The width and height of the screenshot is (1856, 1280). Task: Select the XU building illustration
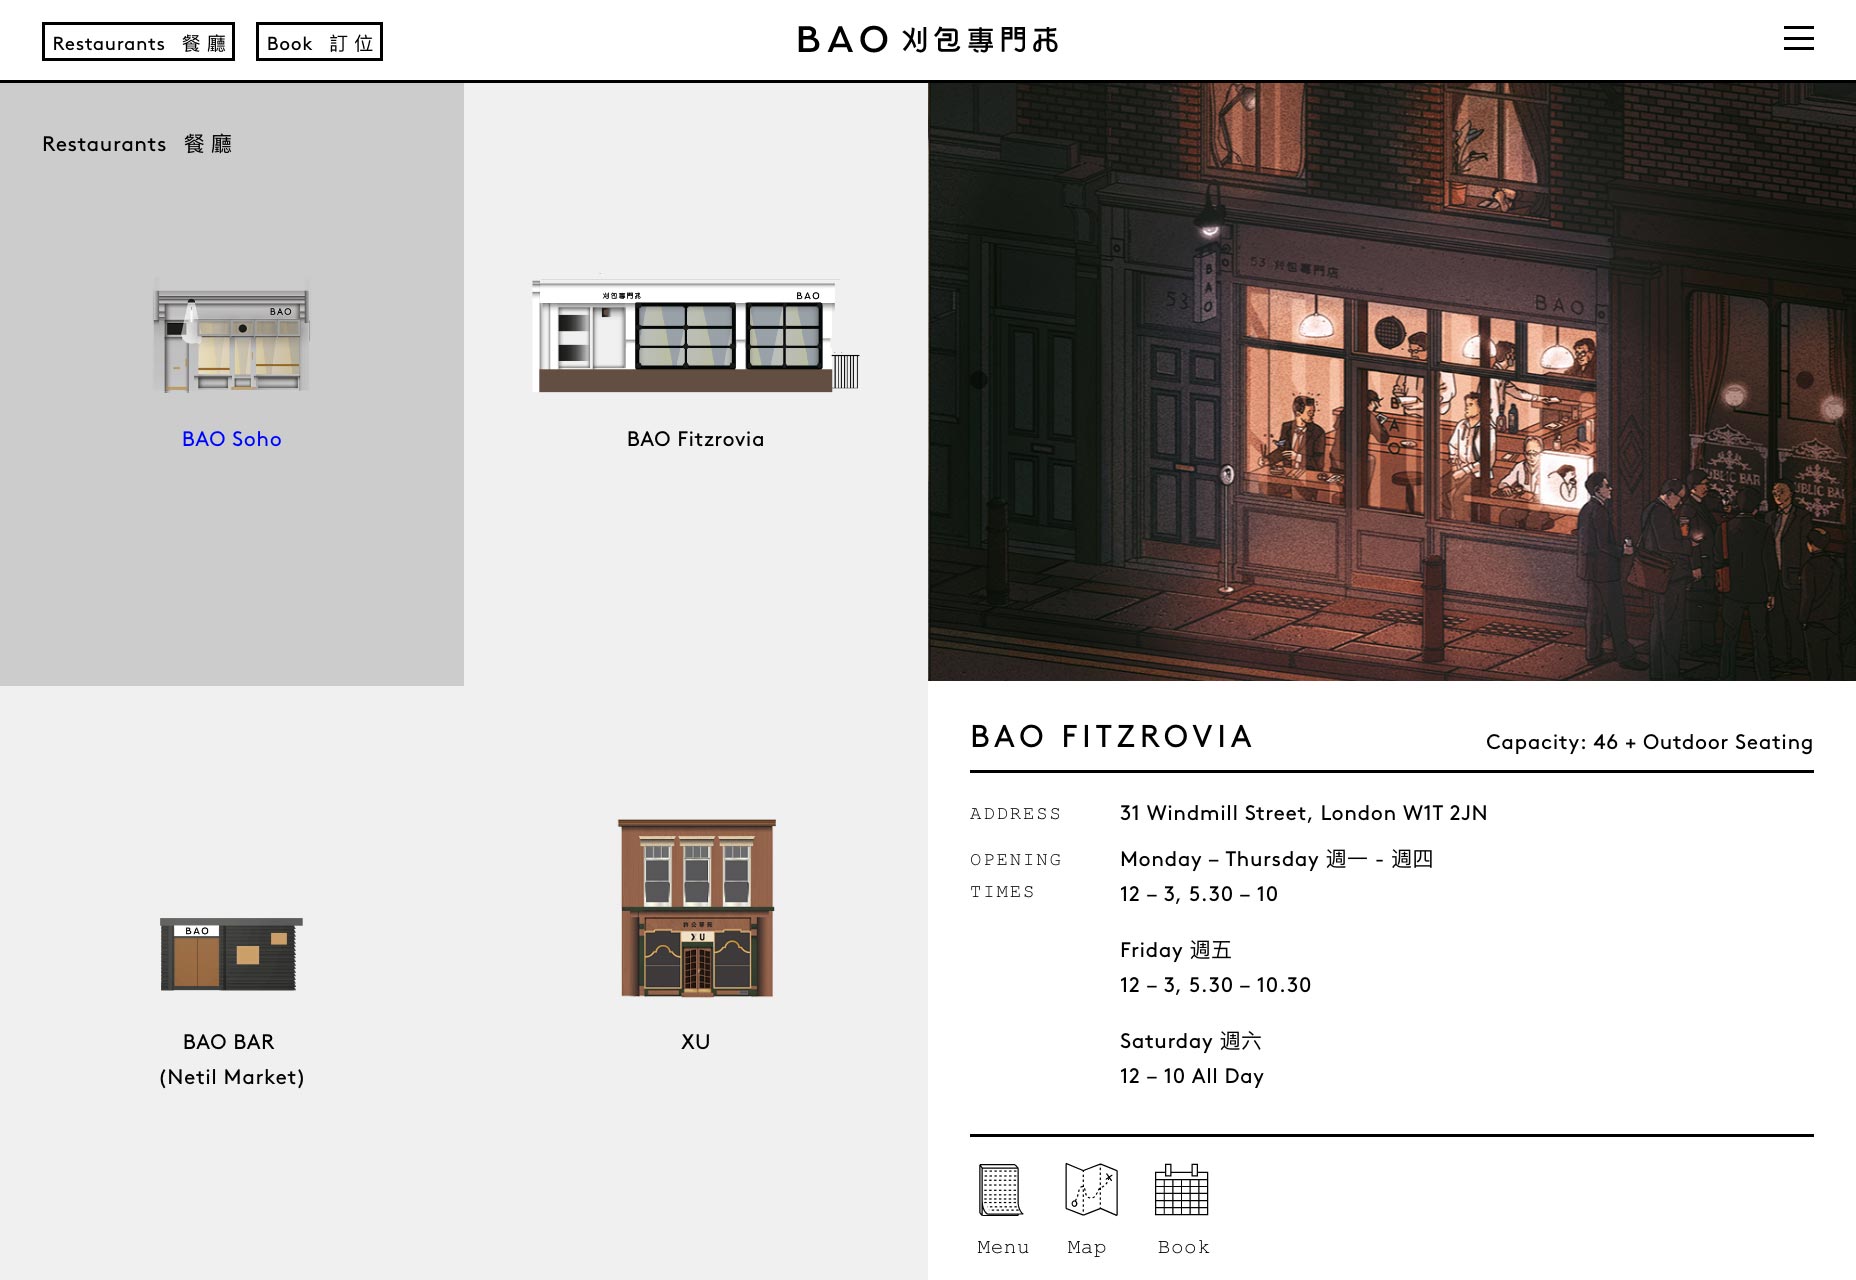coord(696,908)
